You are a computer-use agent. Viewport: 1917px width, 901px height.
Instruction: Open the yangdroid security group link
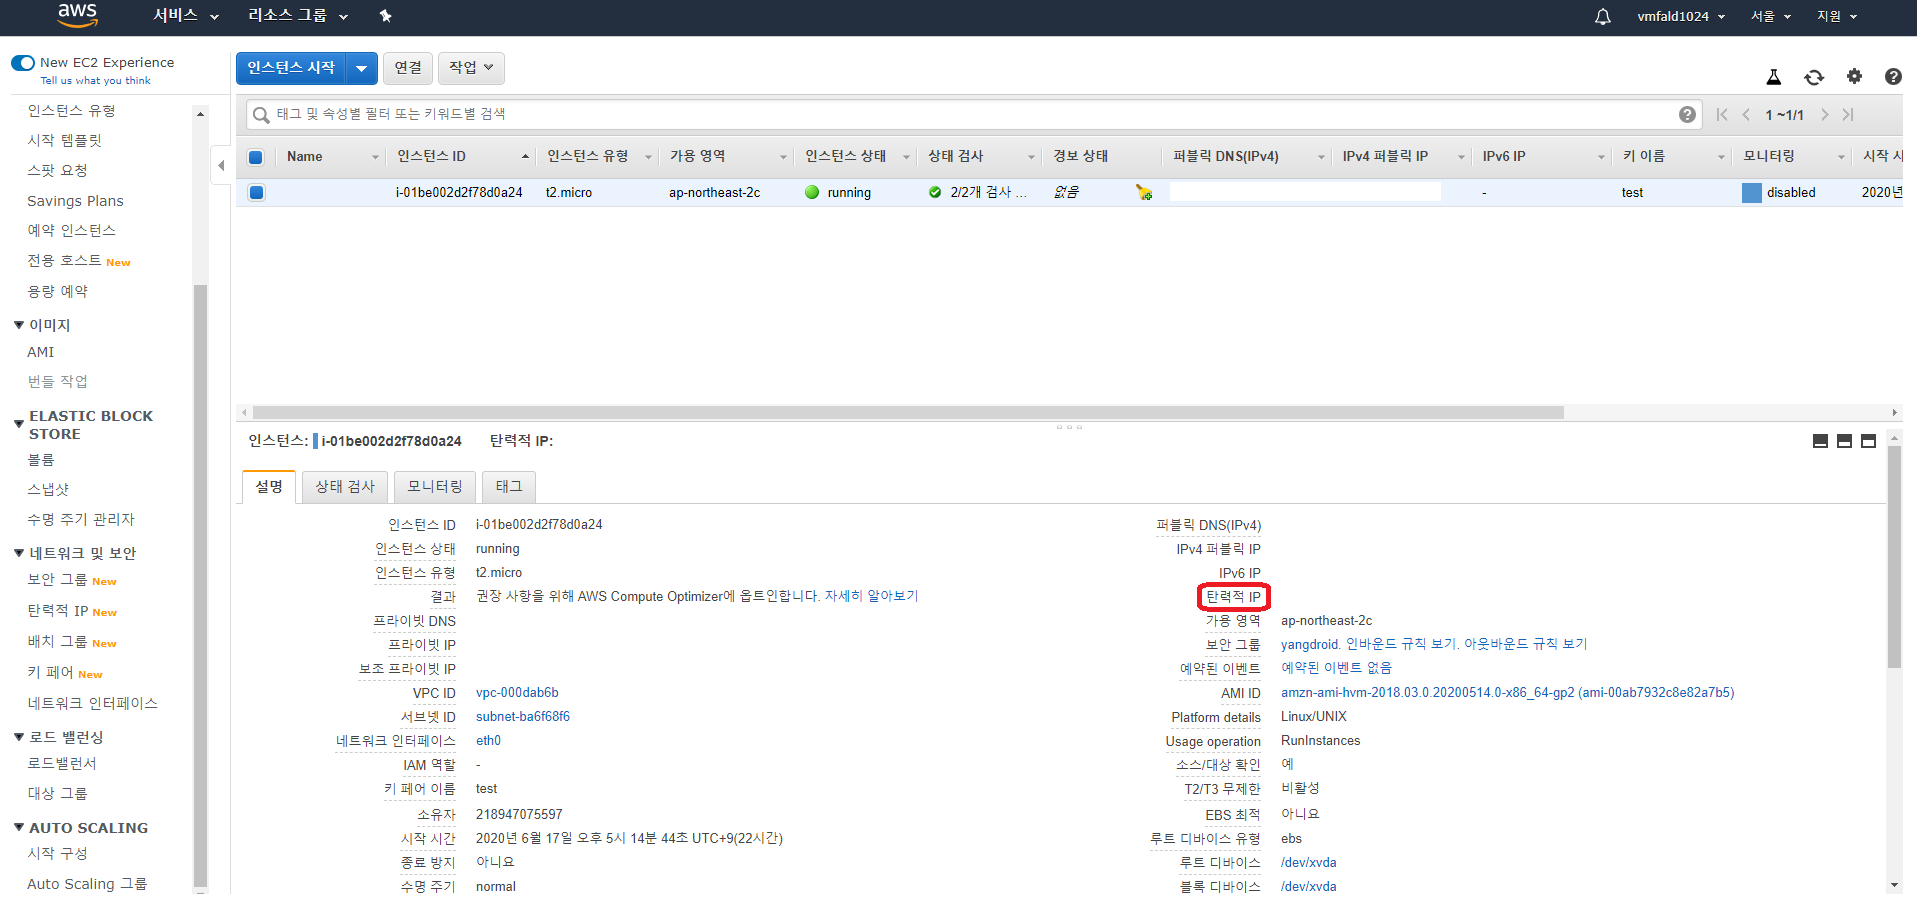[1309, 645]
